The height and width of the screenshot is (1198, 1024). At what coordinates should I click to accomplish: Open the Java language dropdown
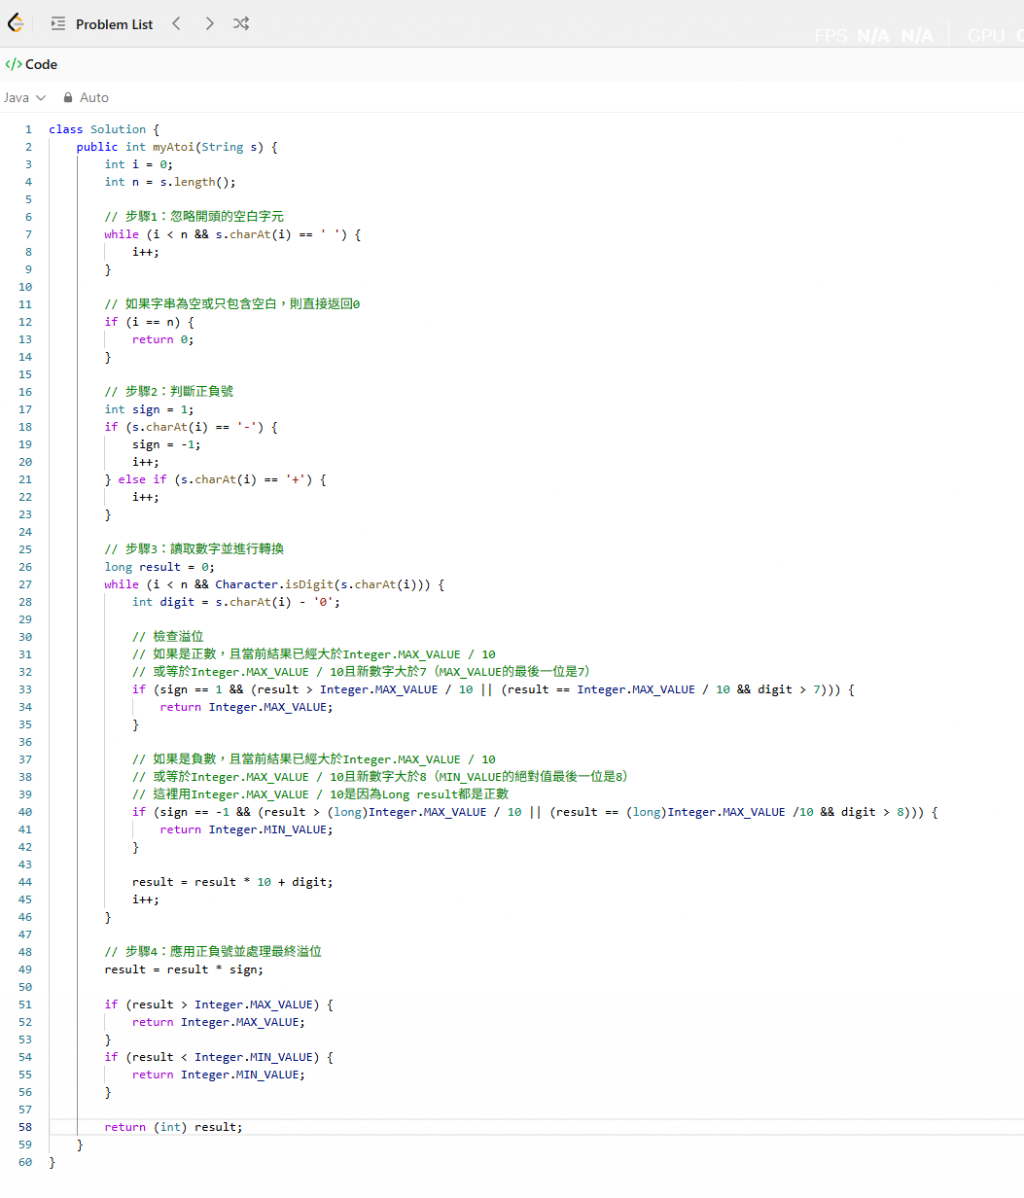pyautogui.click(x=24, y=98)
